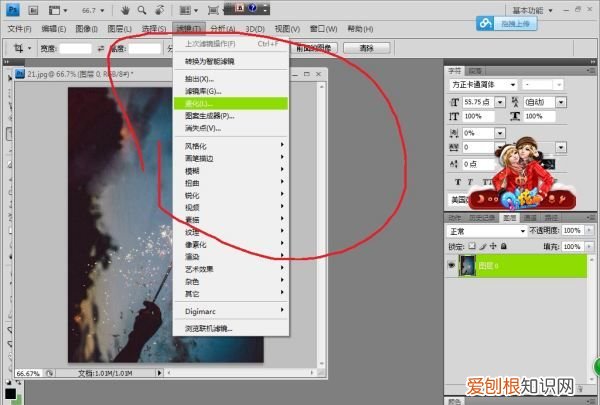Open Digimarc submenu

[231, 311]
